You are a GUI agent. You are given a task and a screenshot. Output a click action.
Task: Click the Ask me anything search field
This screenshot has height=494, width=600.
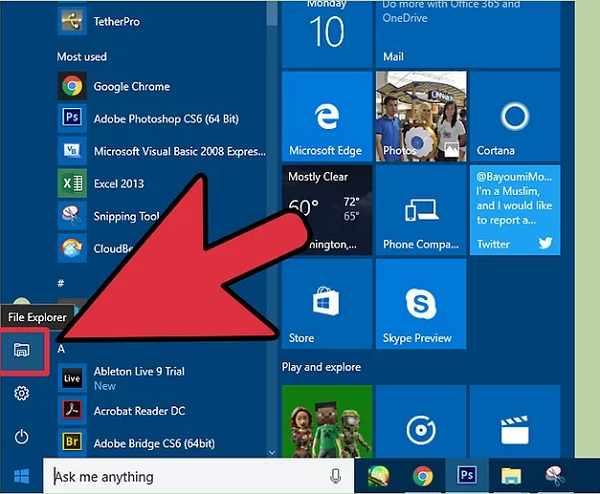[x=185, y=476]
